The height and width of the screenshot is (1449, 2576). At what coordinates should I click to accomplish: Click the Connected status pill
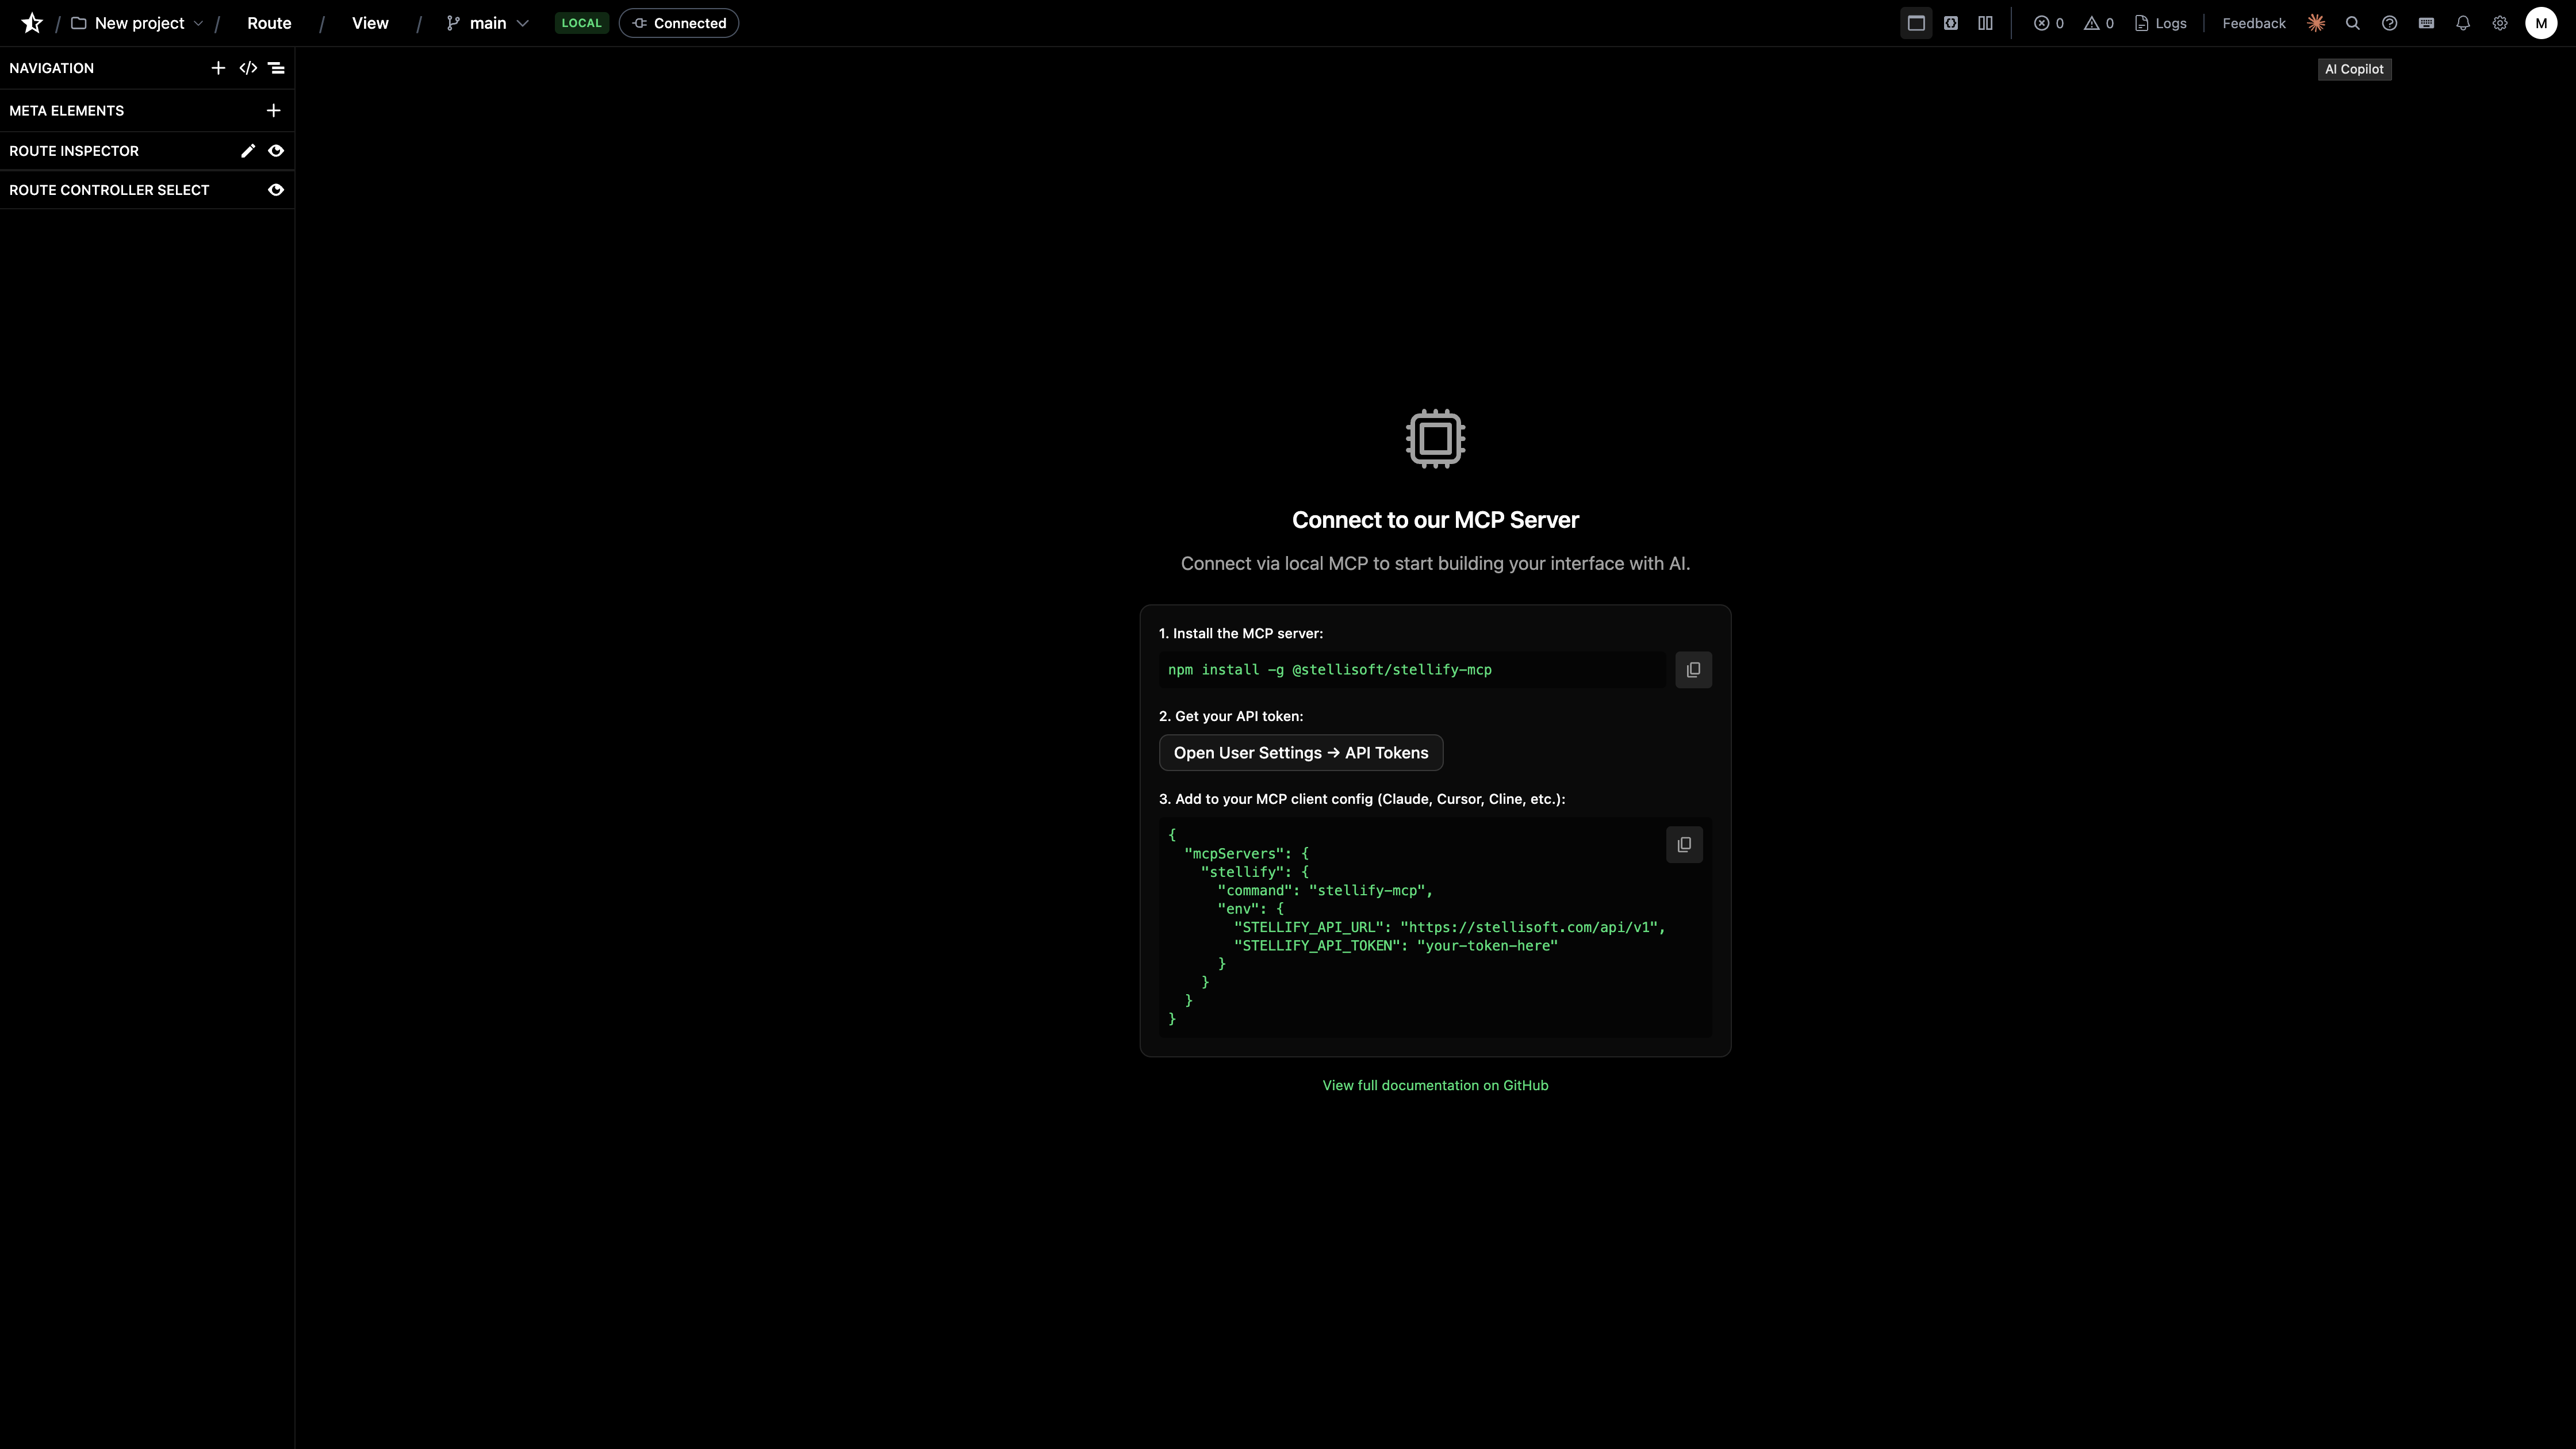click(x=678, y=22)
